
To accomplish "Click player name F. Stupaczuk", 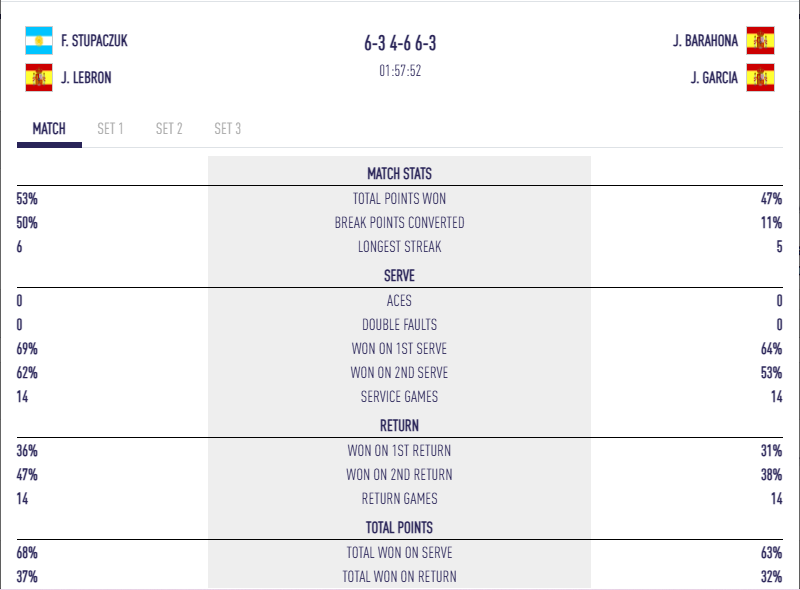I will (94, 41).
